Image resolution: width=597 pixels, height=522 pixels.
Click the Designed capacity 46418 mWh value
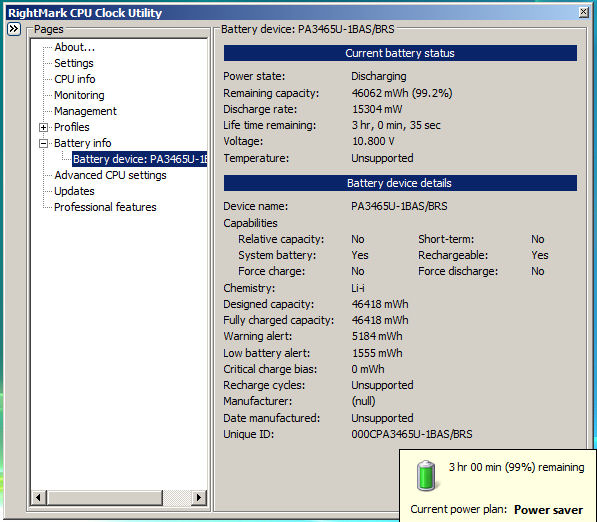tap(380, 304)
